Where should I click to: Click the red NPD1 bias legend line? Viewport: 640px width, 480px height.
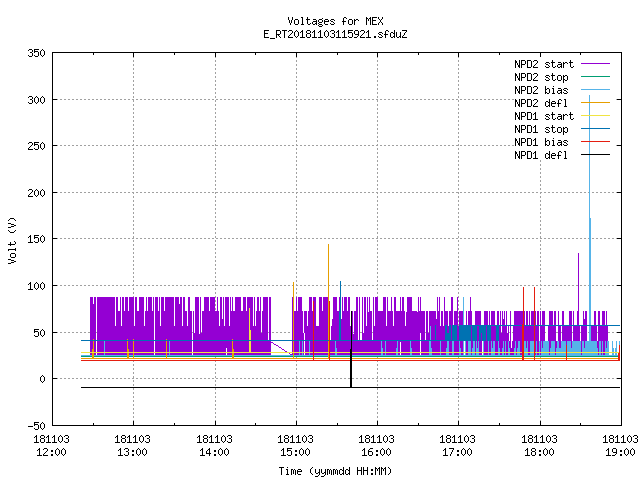[595, 142]
